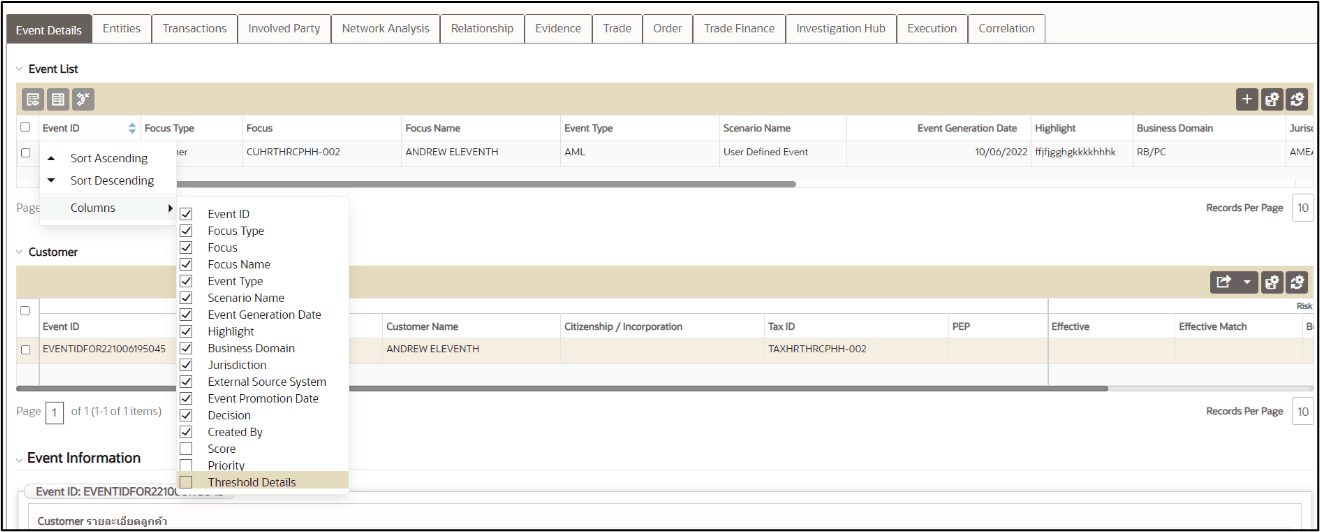This screenshot has height=532, width=1320.
Task: Click the plus icon in Event List toolbar
Action: (1247, 99)
